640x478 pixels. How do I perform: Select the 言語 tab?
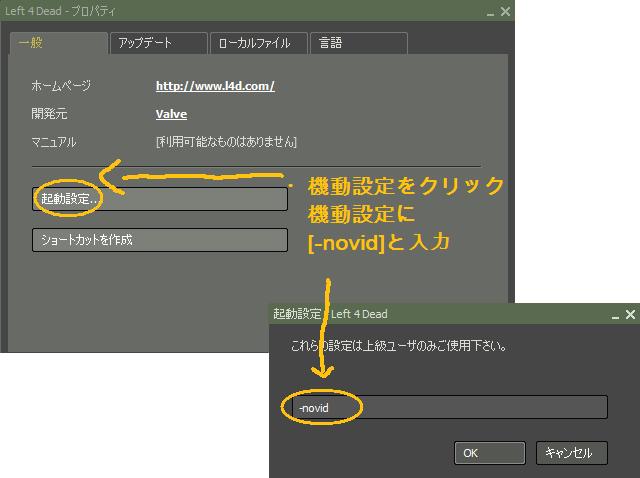coord(359,43)
